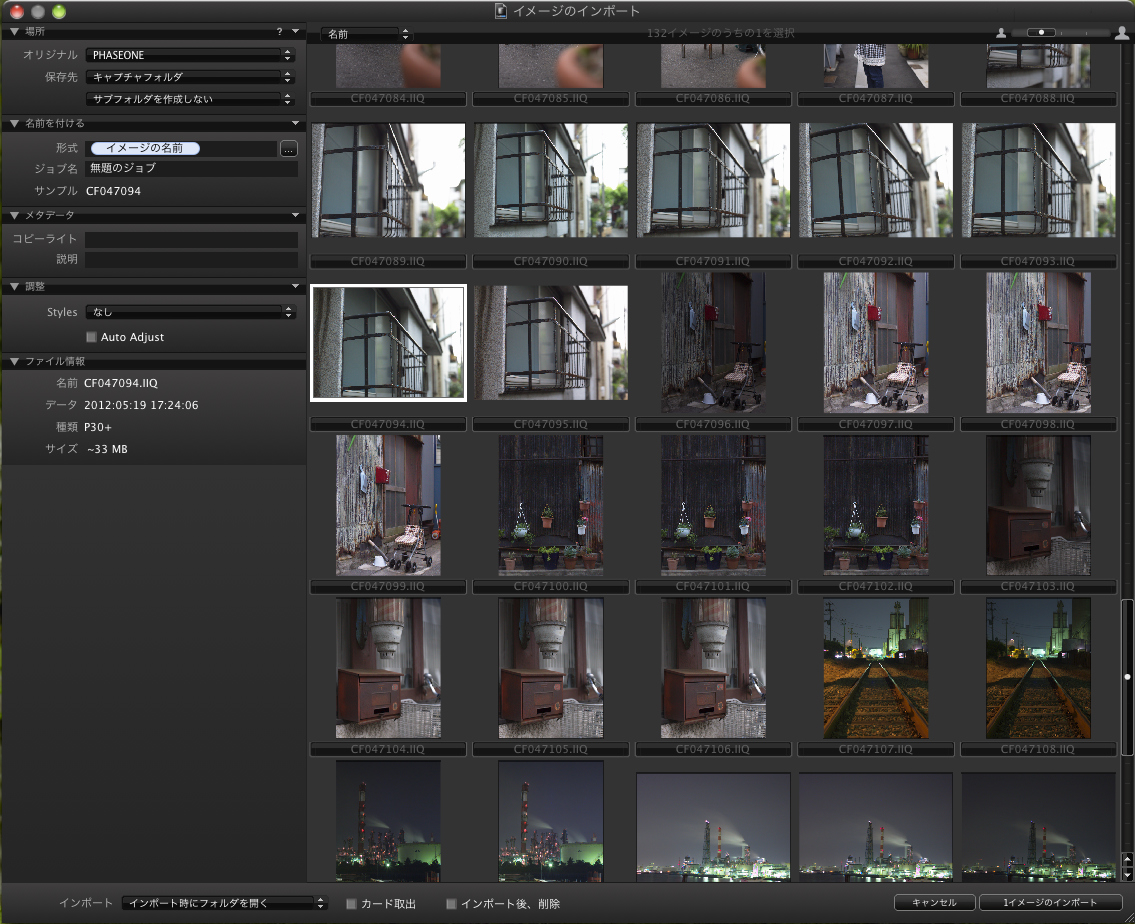Screen dimensions: 1135x924
Task: Select railway thumbnail CF047107.IIQ
Action: [x=876, y=668]
